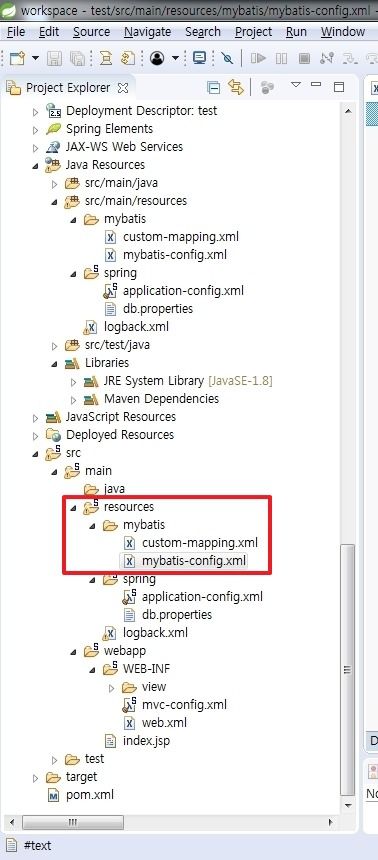
Task: Collapse the webapp folder
Action: pyautogui.click(x=74, y=652)
